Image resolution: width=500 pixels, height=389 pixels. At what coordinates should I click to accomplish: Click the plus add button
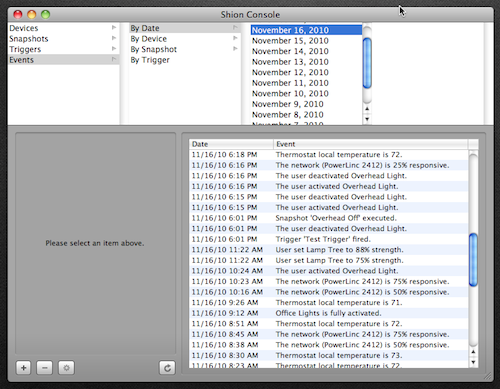point(24,368)
